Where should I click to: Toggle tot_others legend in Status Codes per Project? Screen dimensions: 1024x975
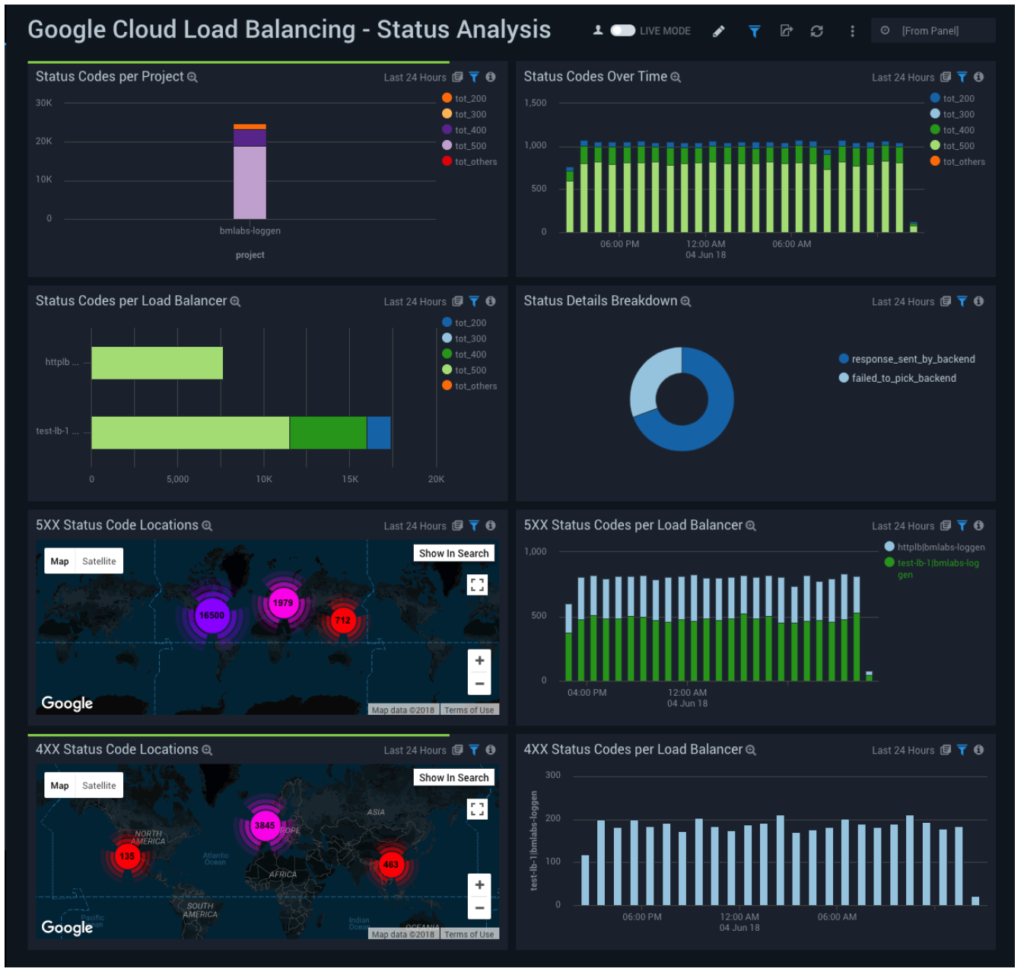pos(472,162)
